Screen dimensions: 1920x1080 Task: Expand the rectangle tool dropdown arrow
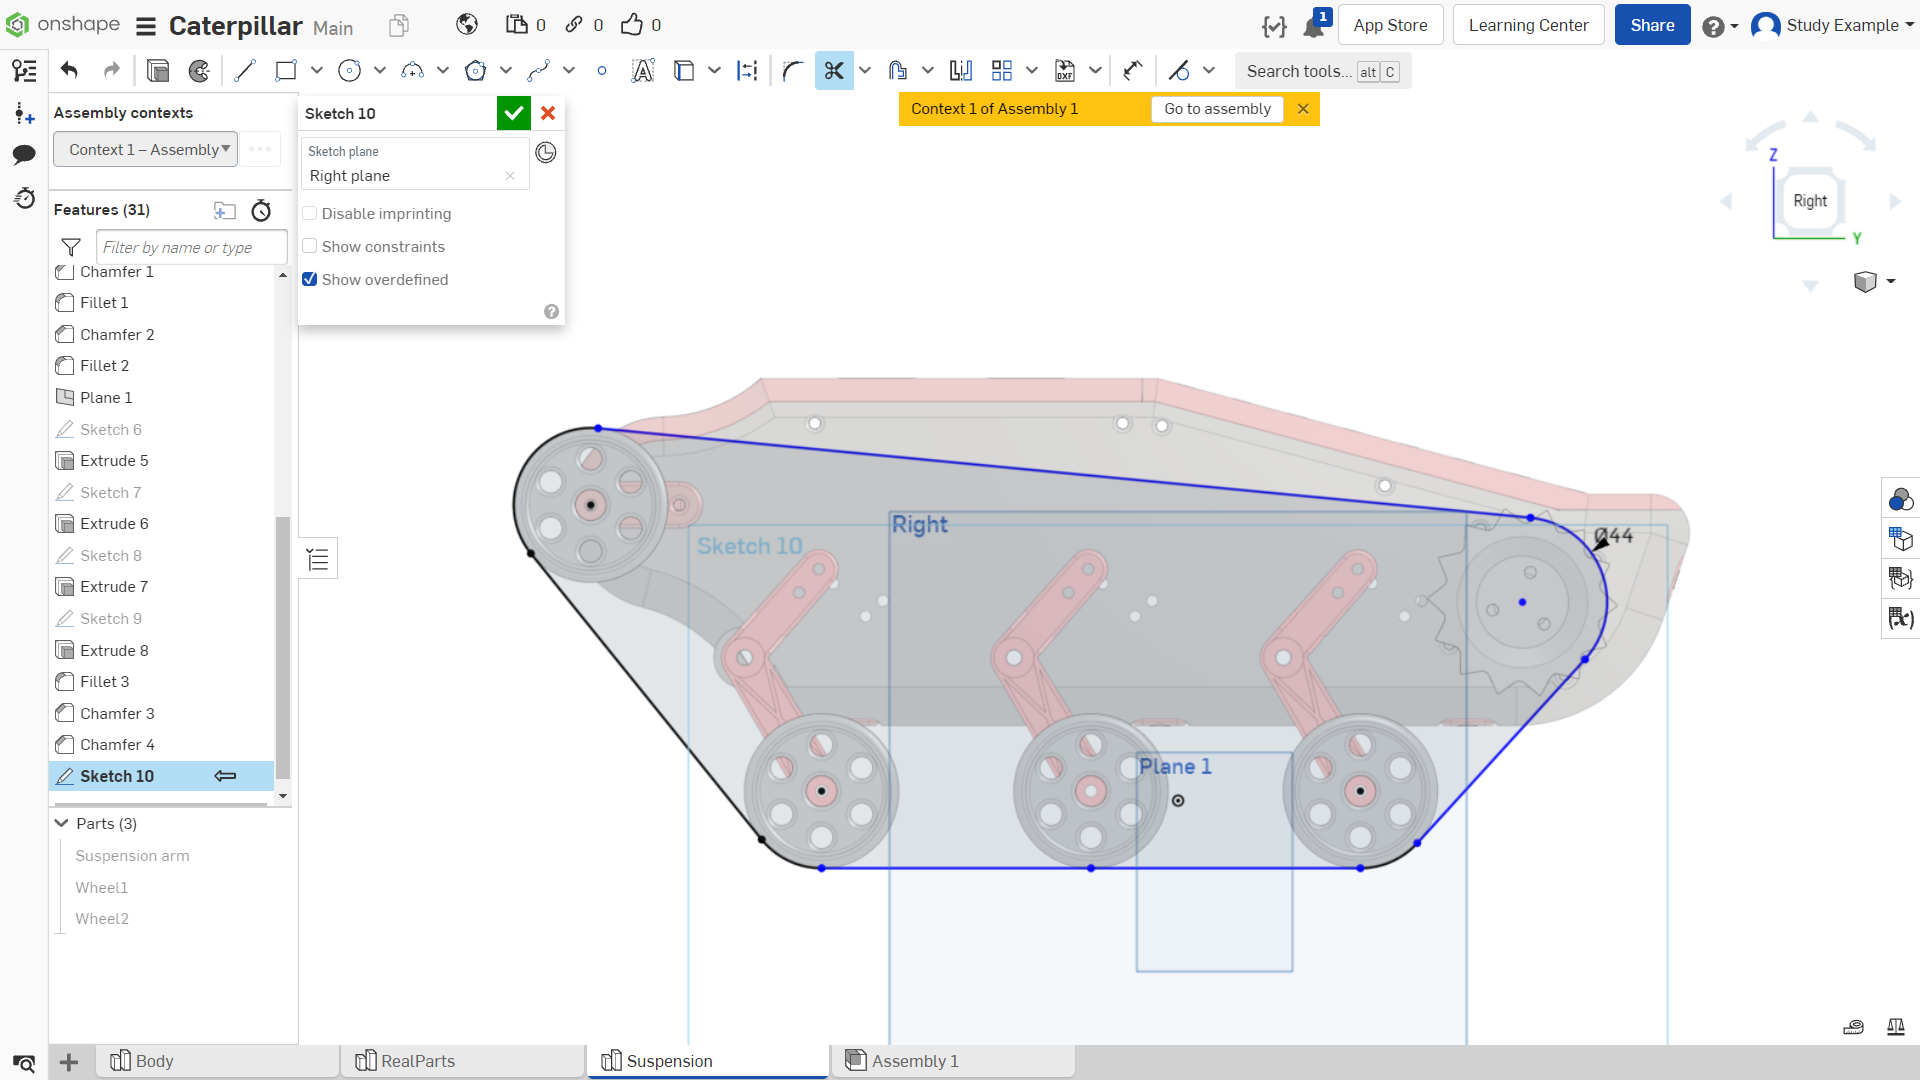coord(317,71)
